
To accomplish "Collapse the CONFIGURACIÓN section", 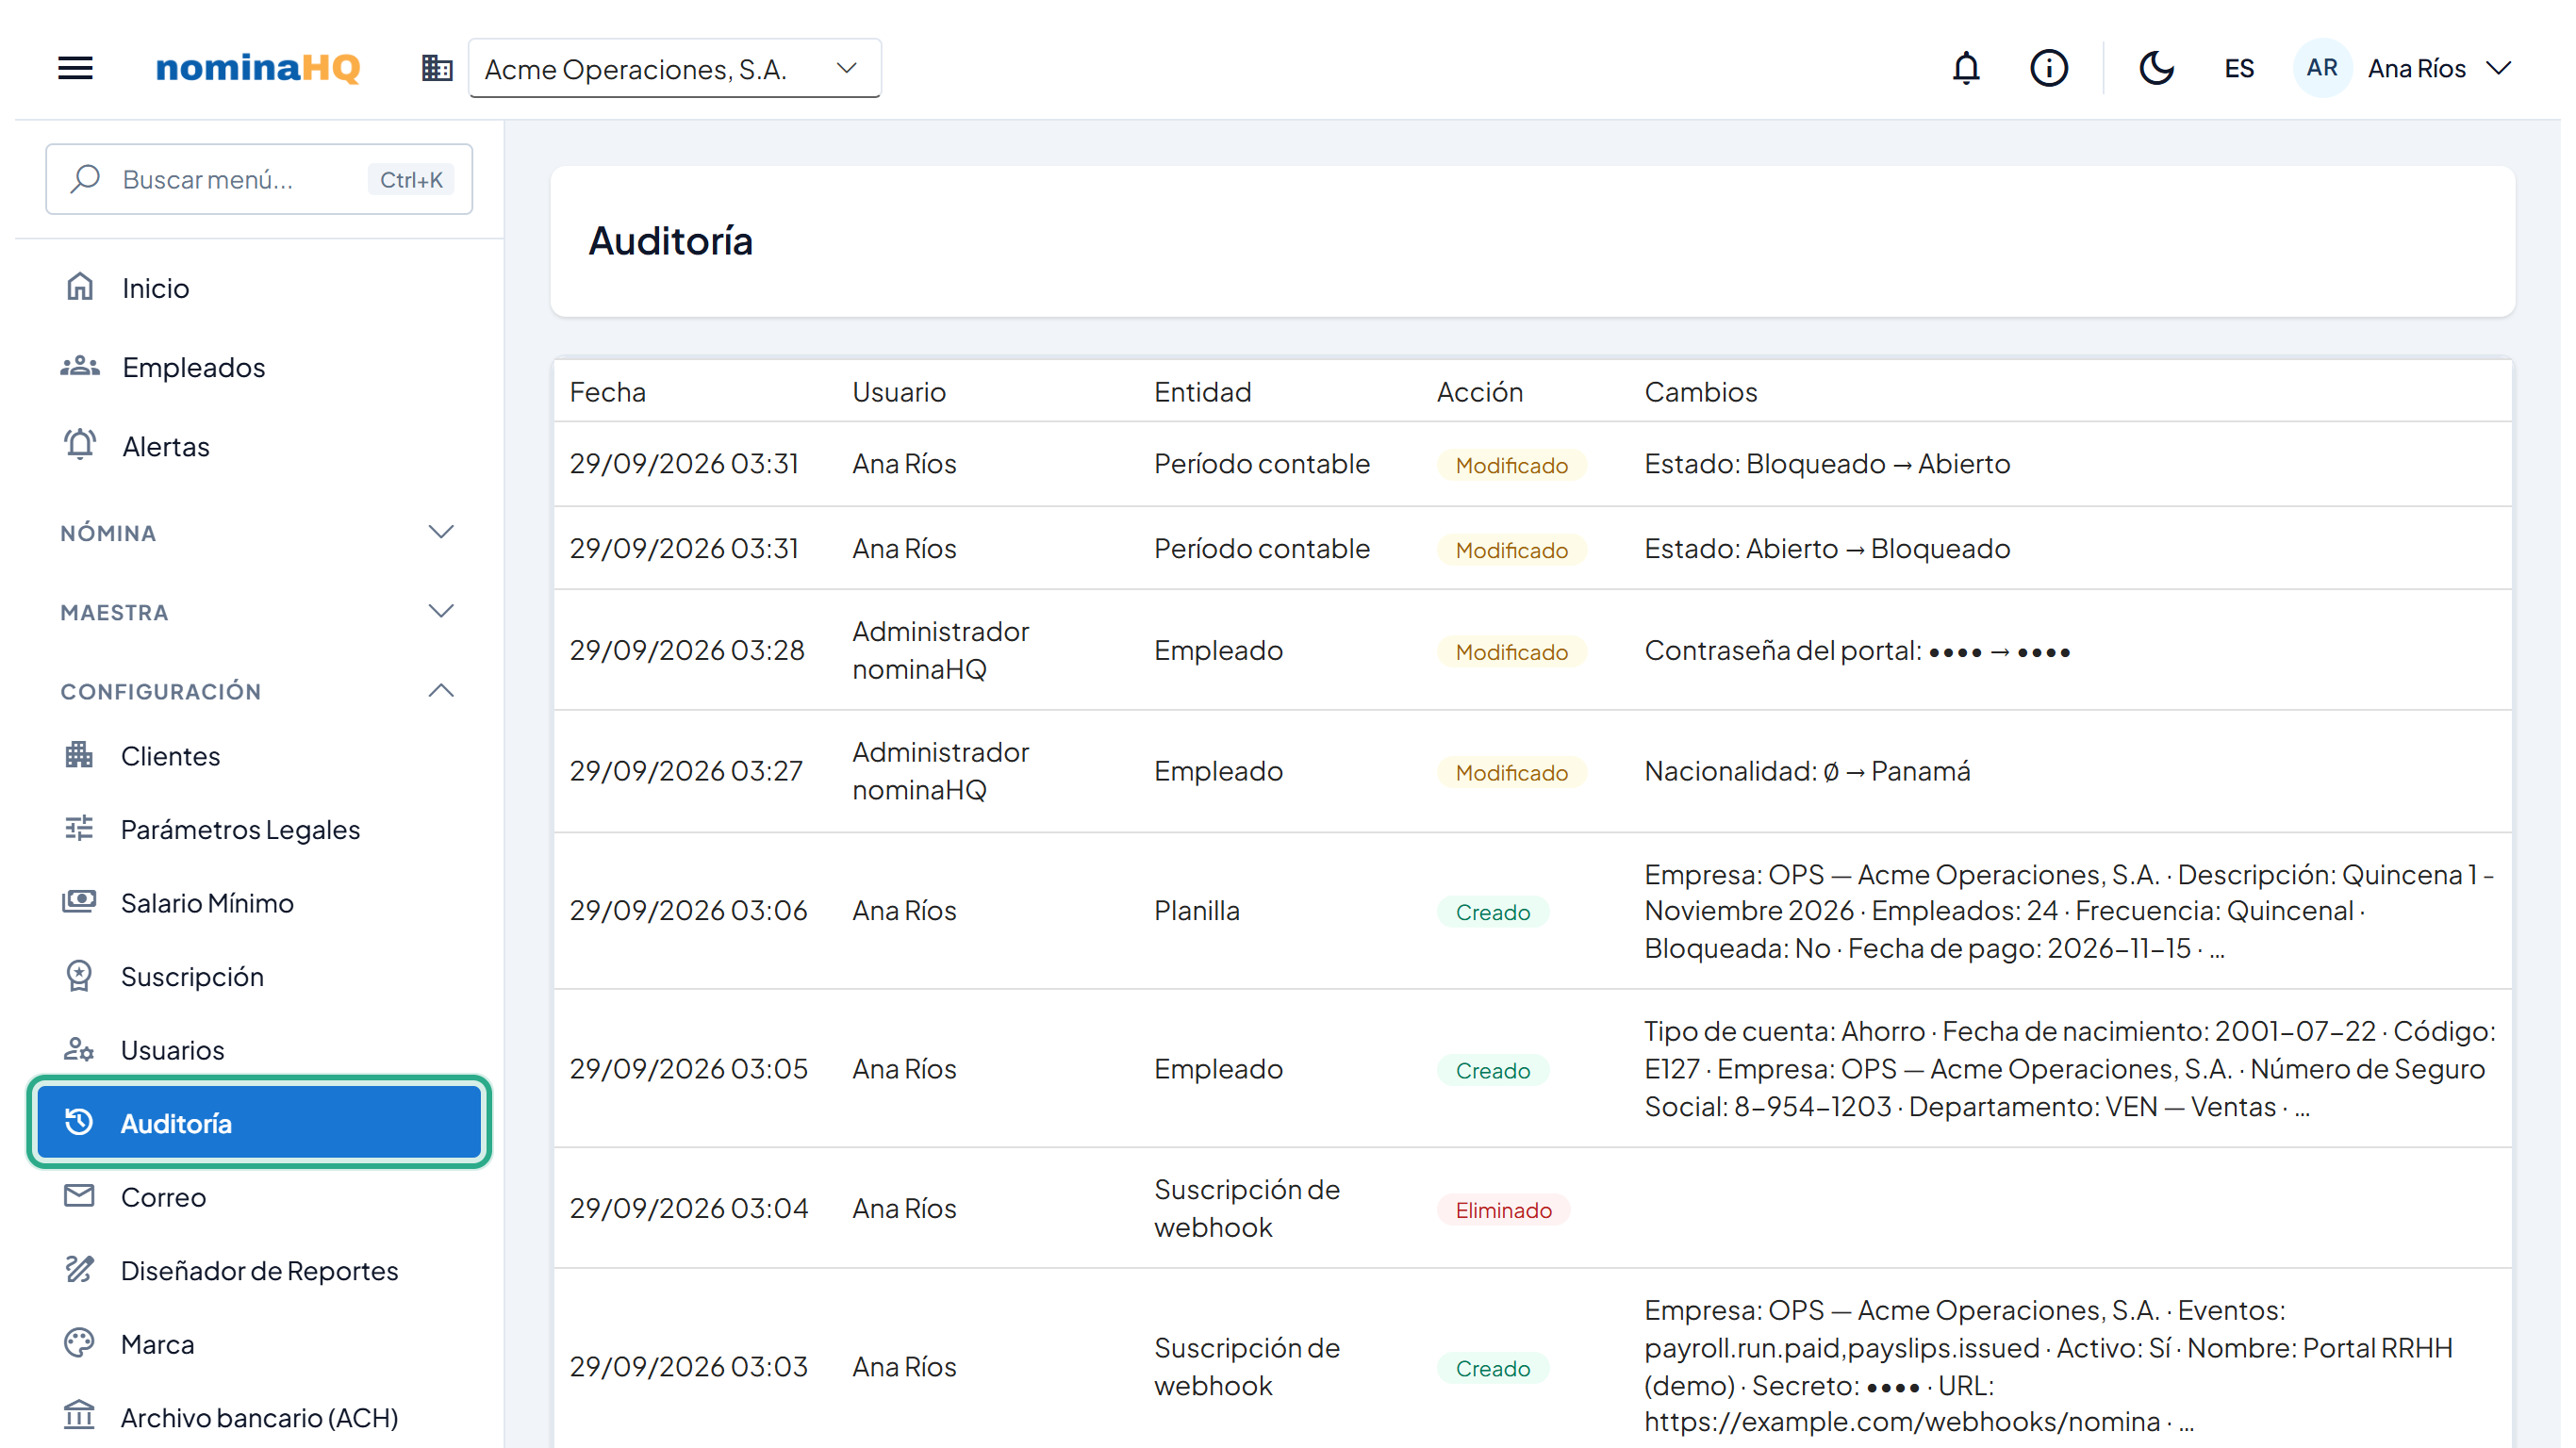I will [259, 691].
